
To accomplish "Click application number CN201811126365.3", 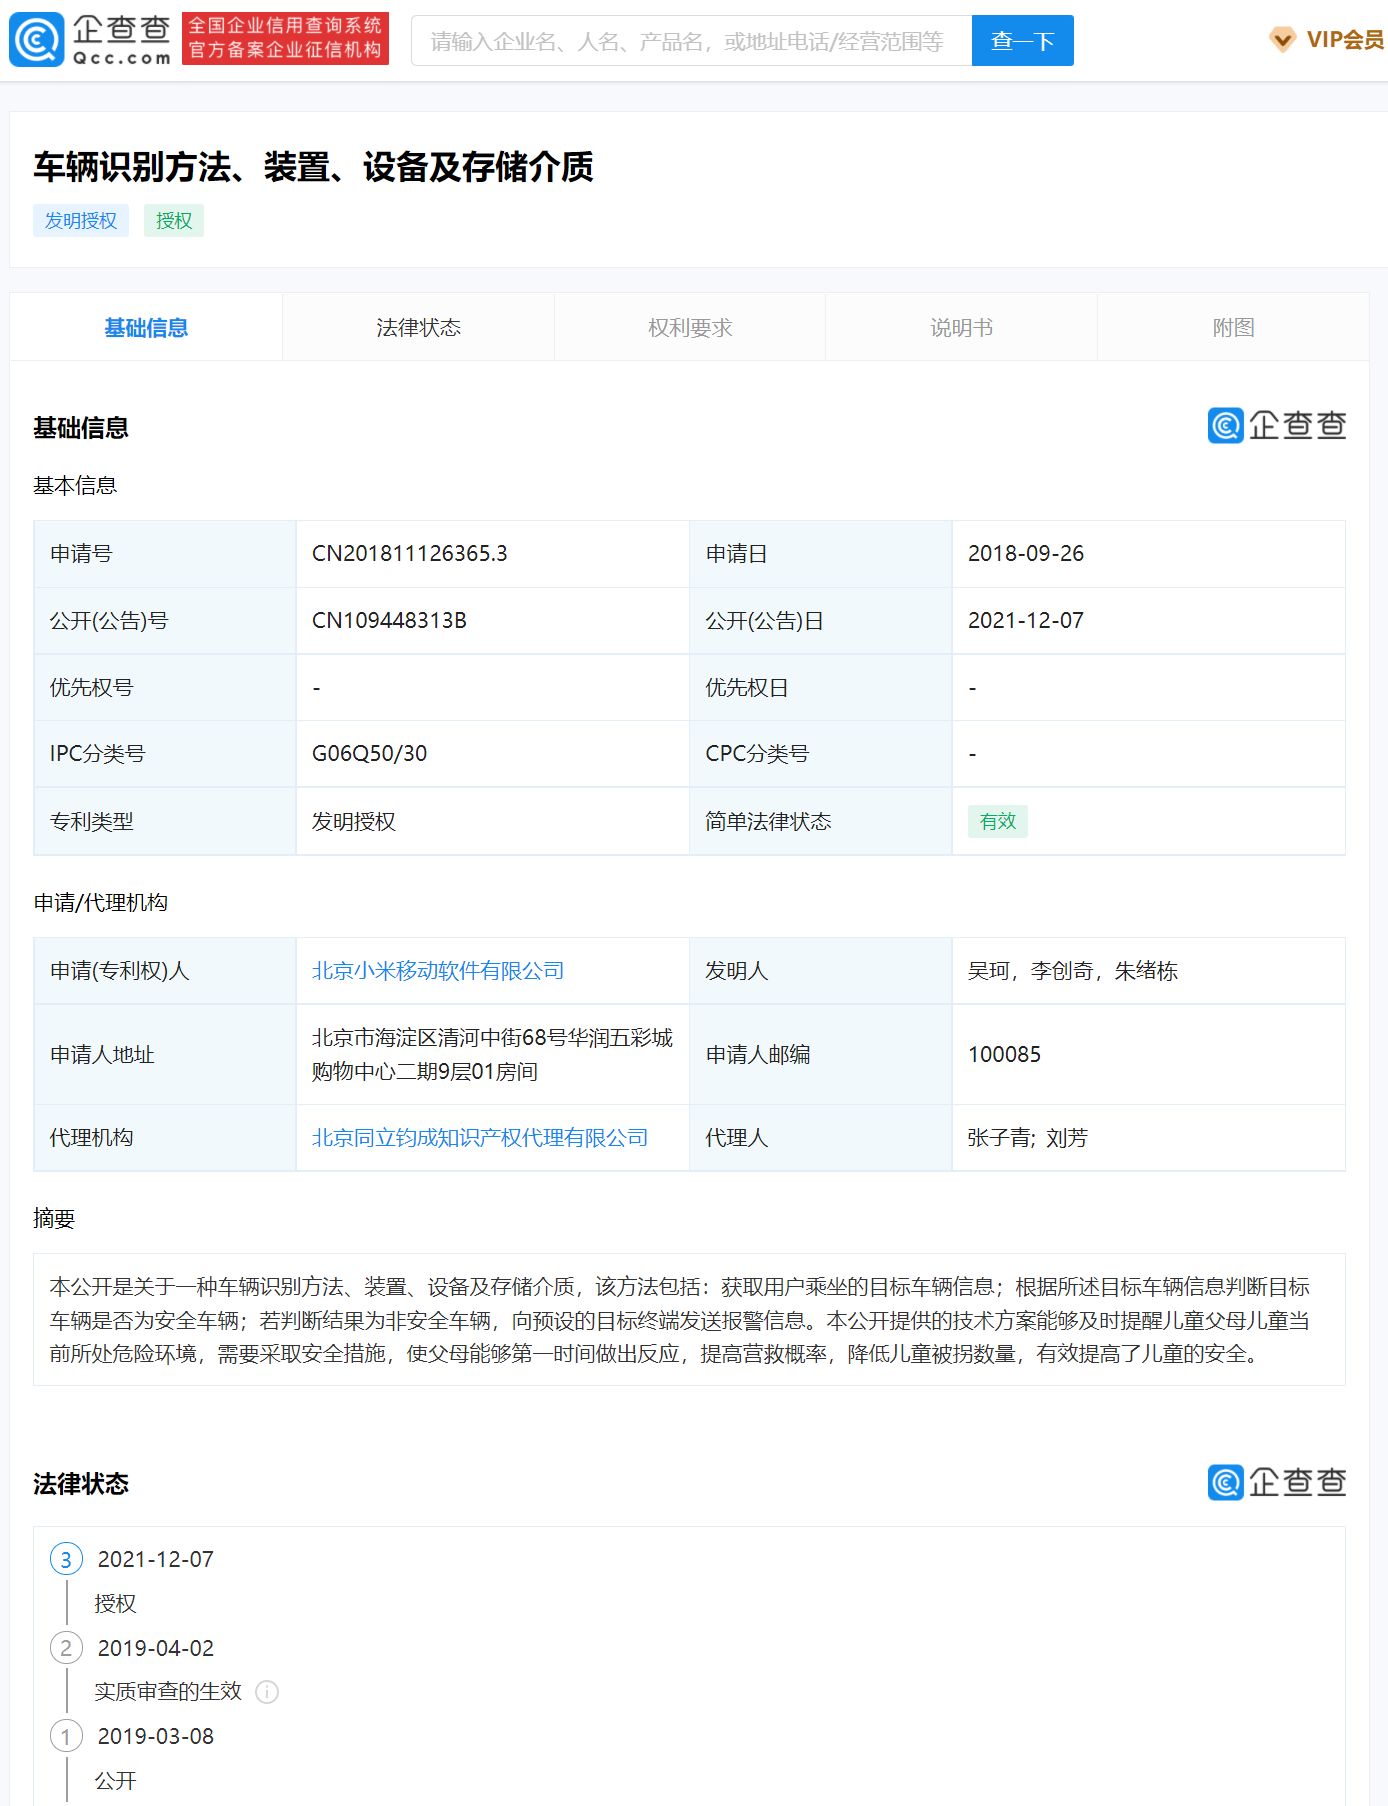I will (410, 554).
